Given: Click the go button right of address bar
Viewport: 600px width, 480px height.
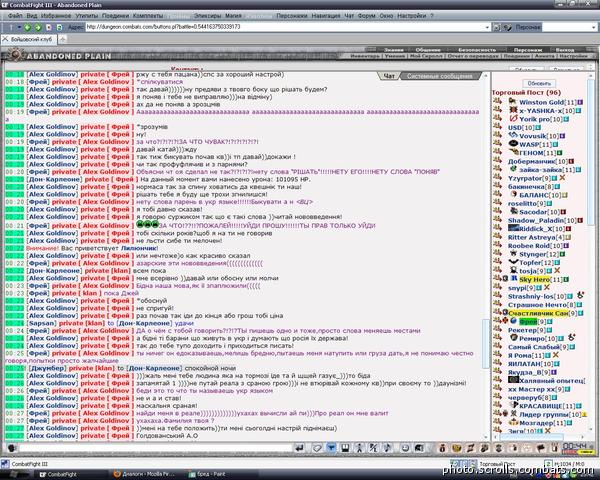Looking at the screenshot, I should coord(497,27).
